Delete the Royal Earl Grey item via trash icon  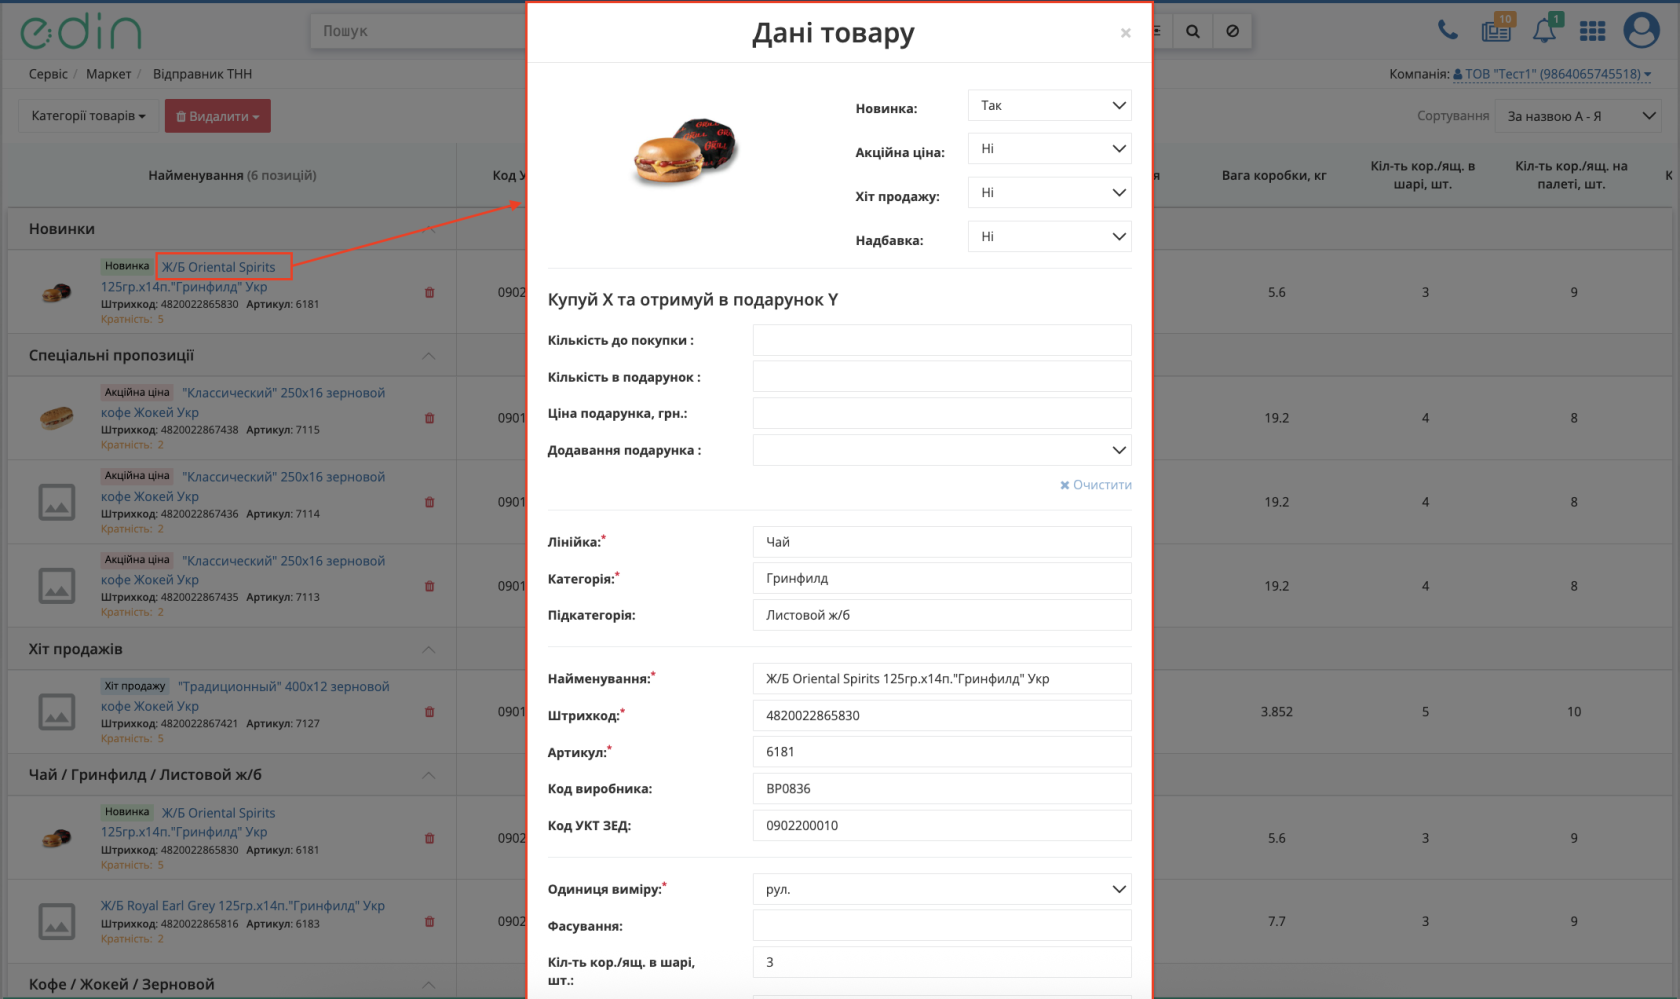(429, 922)
